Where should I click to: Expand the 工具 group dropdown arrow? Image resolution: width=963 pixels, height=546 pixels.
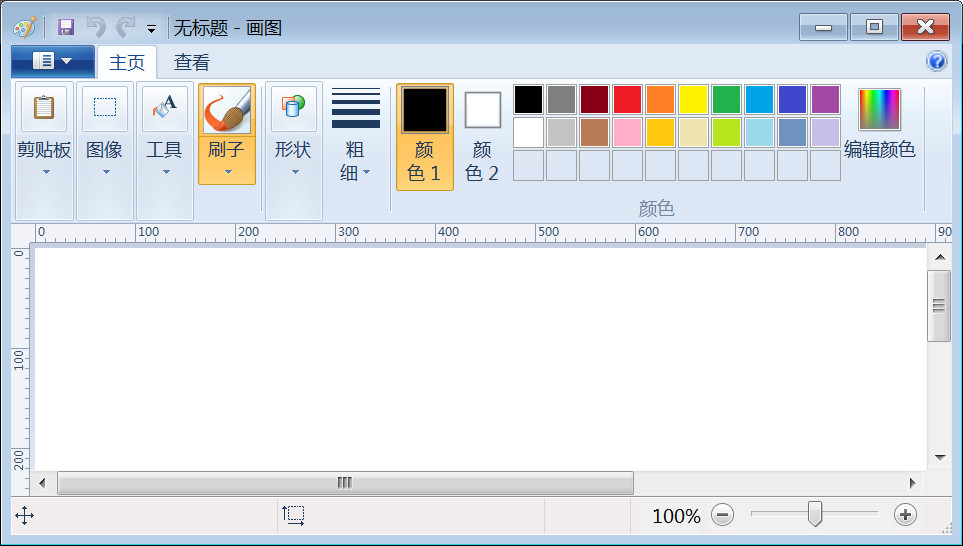point(166,172)
